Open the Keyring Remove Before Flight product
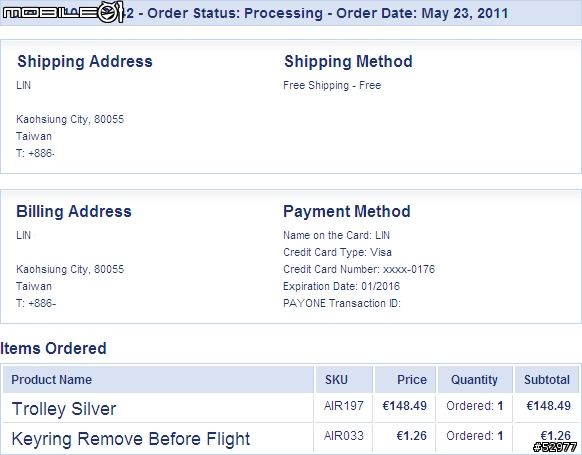The height and width of the screenshot is (455, 582). [131, 439]
